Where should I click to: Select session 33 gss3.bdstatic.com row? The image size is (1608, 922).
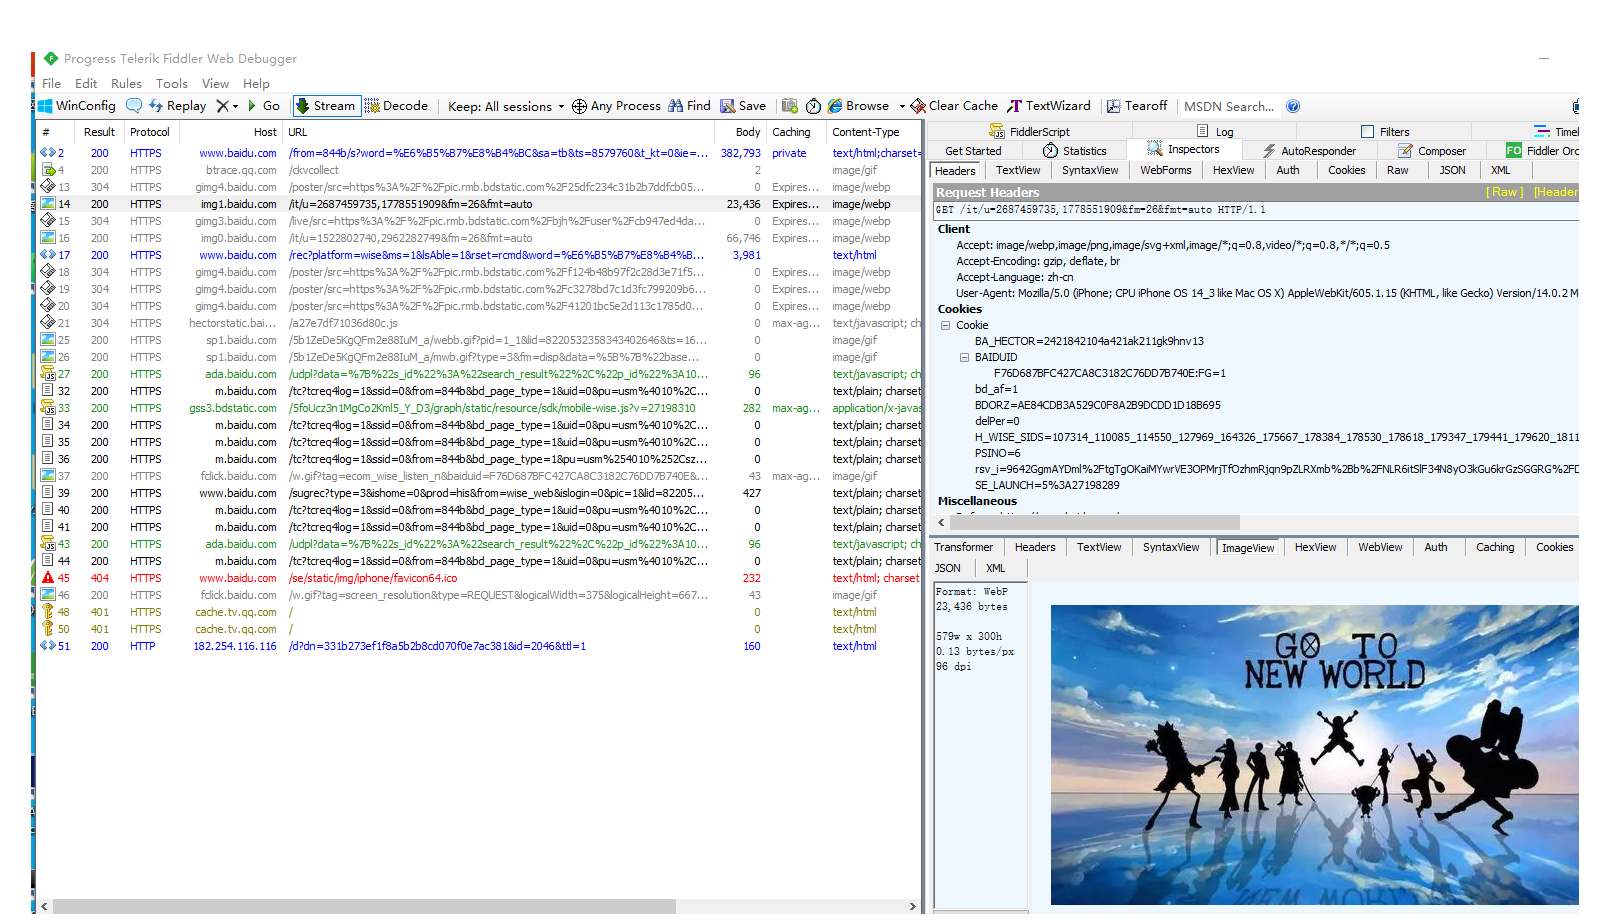pyautogui.click(x=478, y=408)
